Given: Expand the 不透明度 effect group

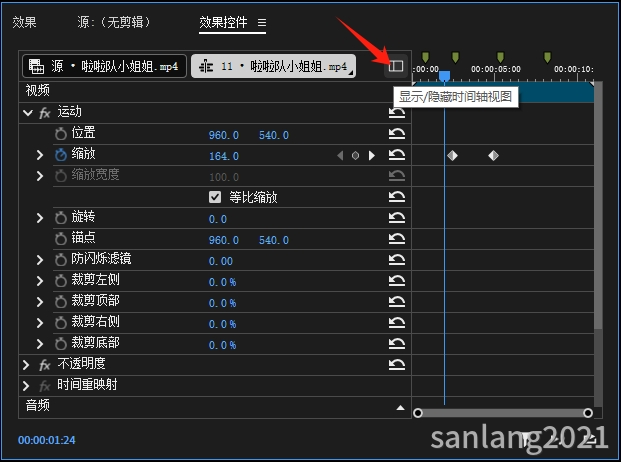Looking at the screenshot, I should pos(26,365).
